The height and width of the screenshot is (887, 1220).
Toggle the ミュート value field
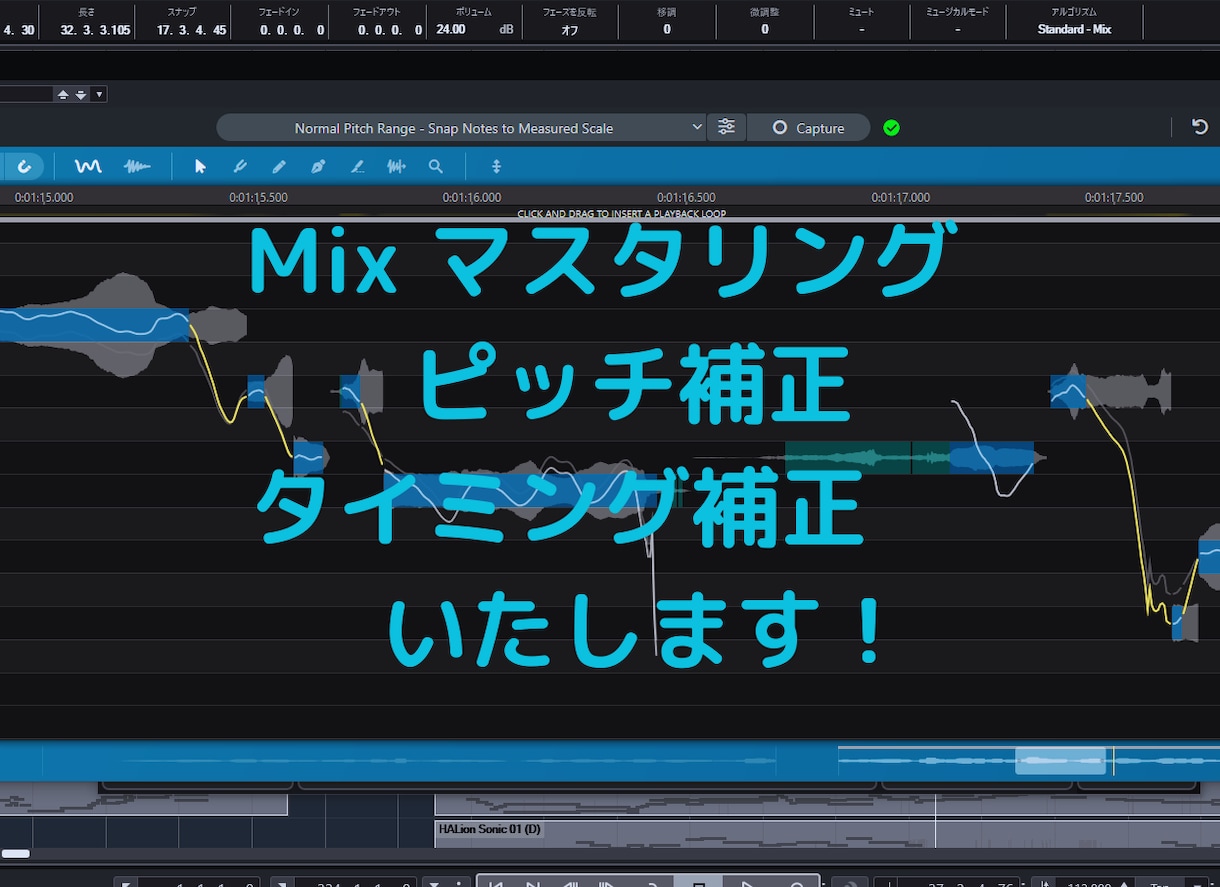click(860, 29)
